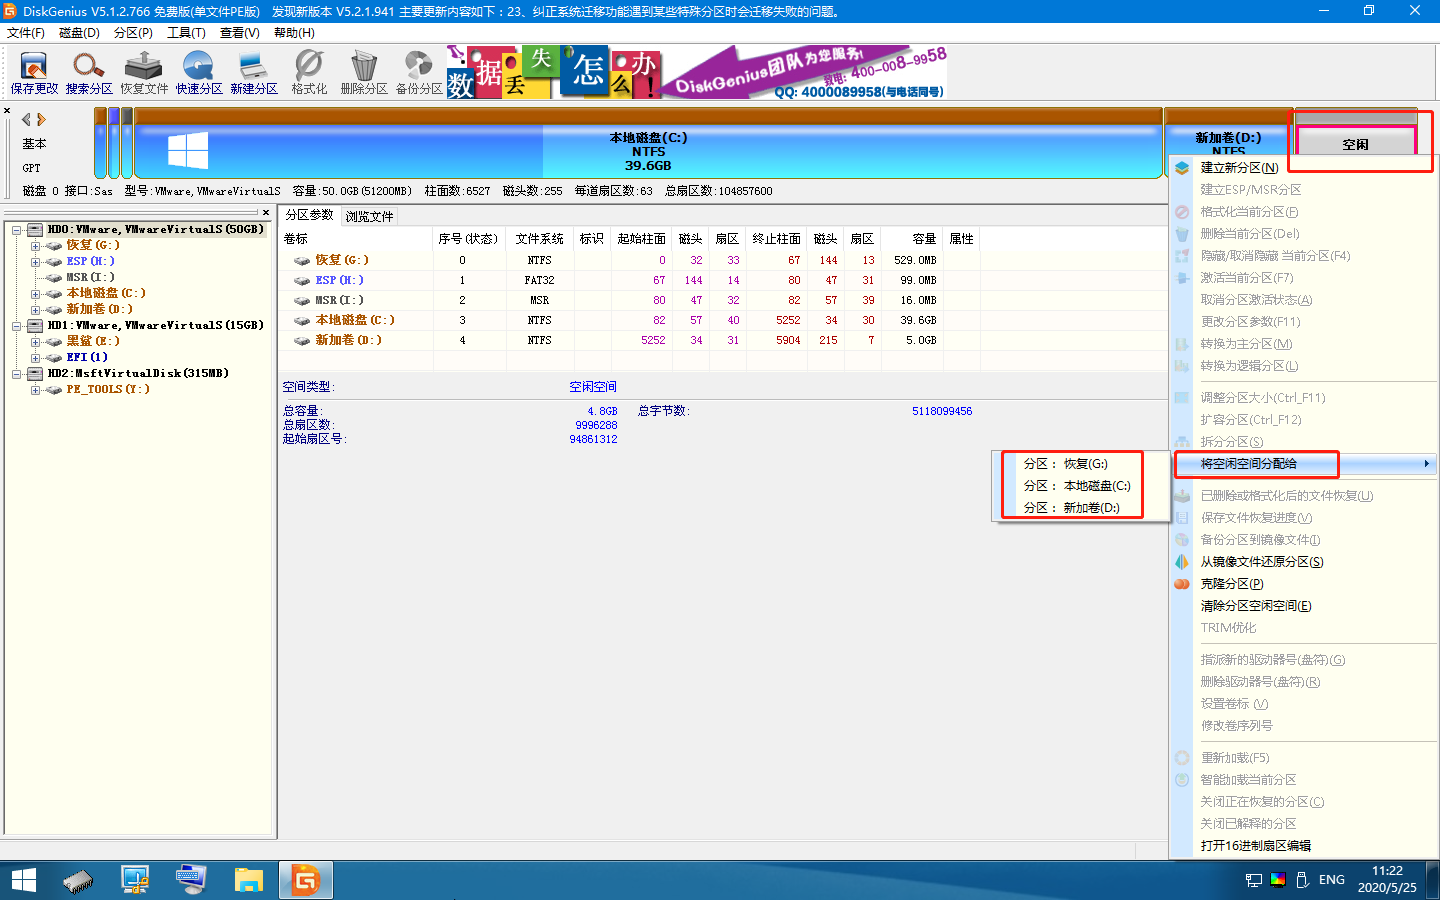The width and height of the screenshot is (1440, 900).
Task: Open File Explorer from the taskbar
Action: pyautogui.click(x=248, y=880)
